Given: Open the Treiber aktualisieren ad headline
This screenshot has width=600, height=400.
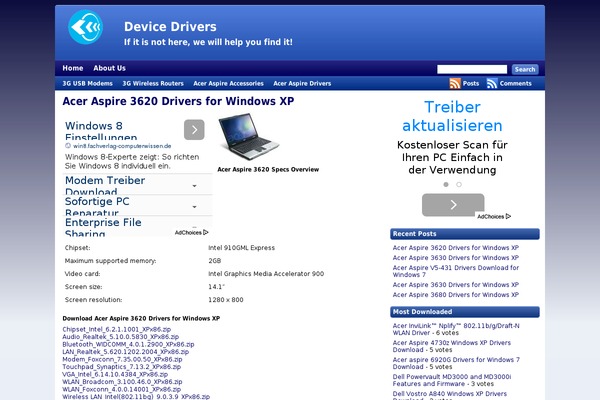Looking at the screenshot, I should pos(452,116).
